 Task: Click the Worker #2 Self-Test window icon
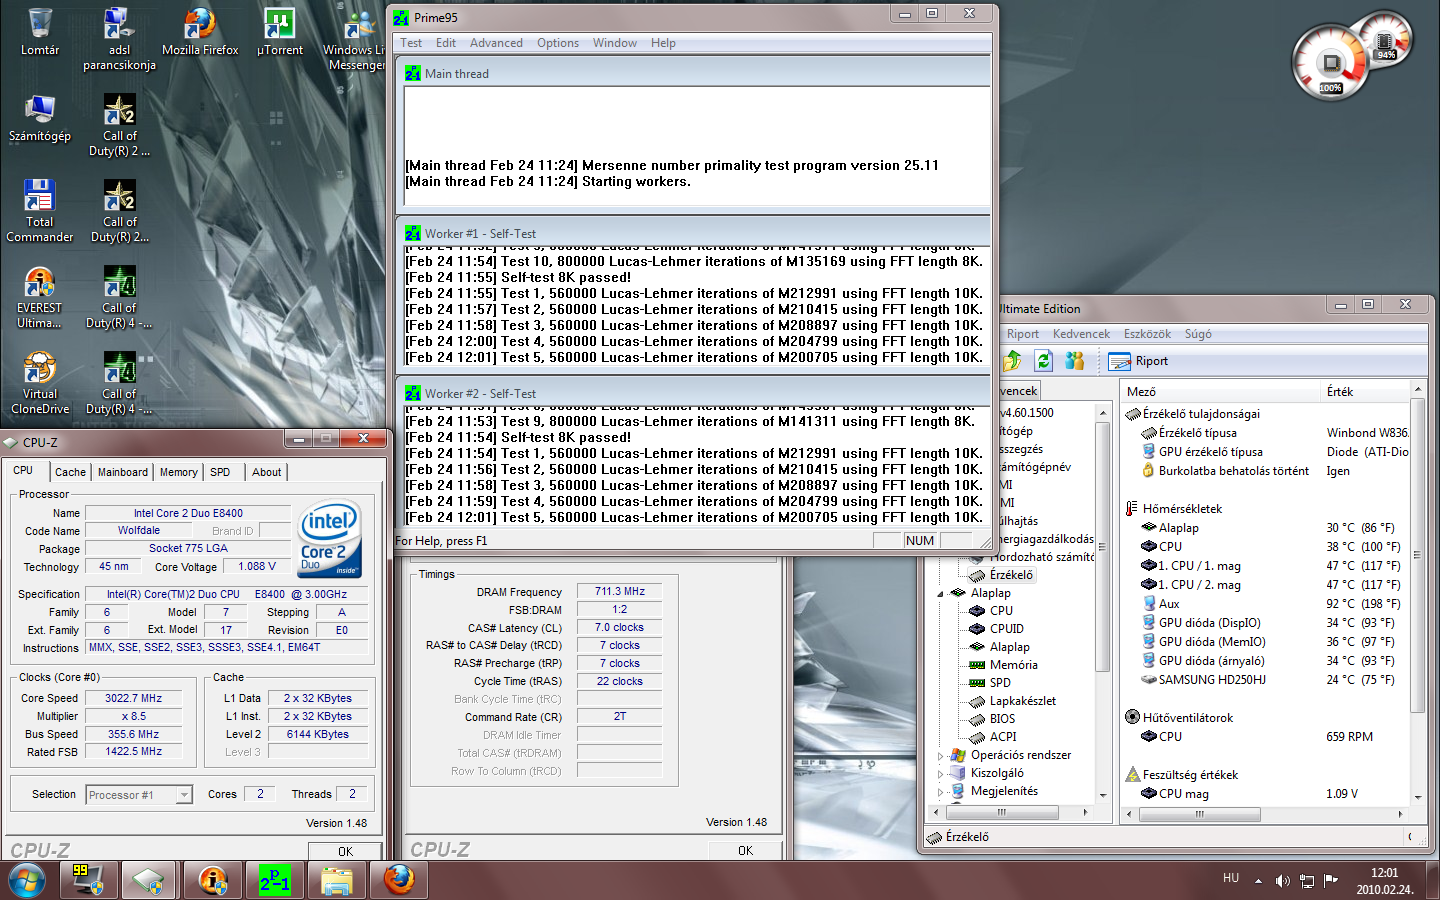(413, 393)
